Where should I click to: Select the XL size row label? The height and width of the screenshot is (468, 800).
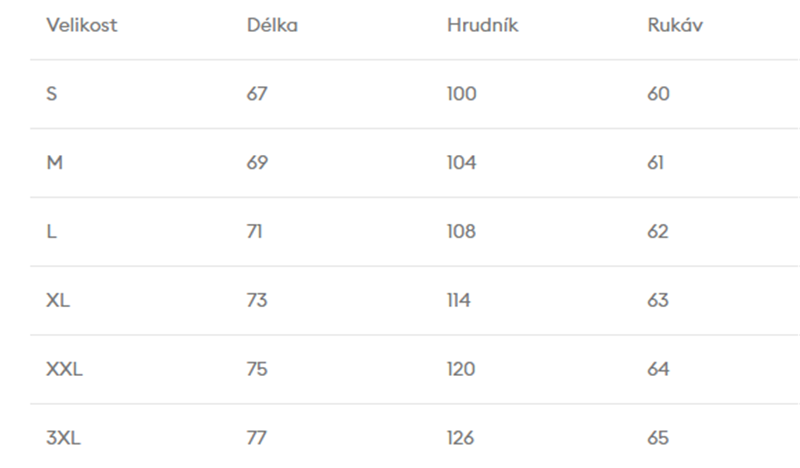[x=58, y=300]
